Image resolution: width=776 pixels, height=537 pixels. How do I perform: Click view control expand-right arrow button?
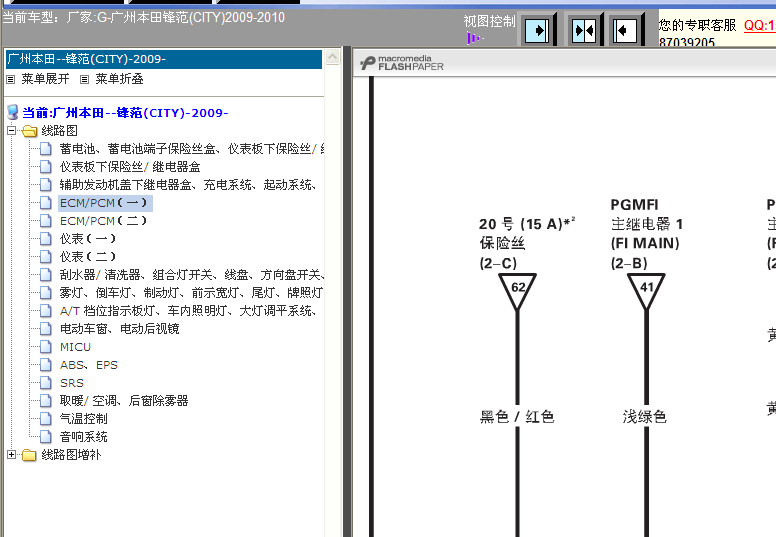536,31
